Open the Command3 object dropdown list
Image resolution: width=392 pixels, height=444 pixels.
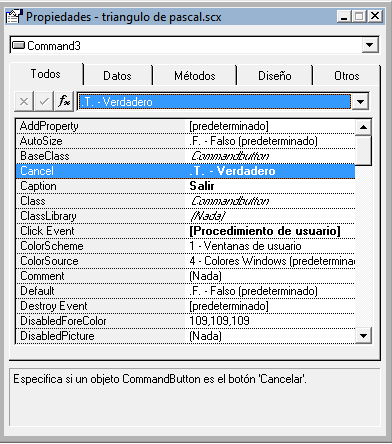click(370, 45)
